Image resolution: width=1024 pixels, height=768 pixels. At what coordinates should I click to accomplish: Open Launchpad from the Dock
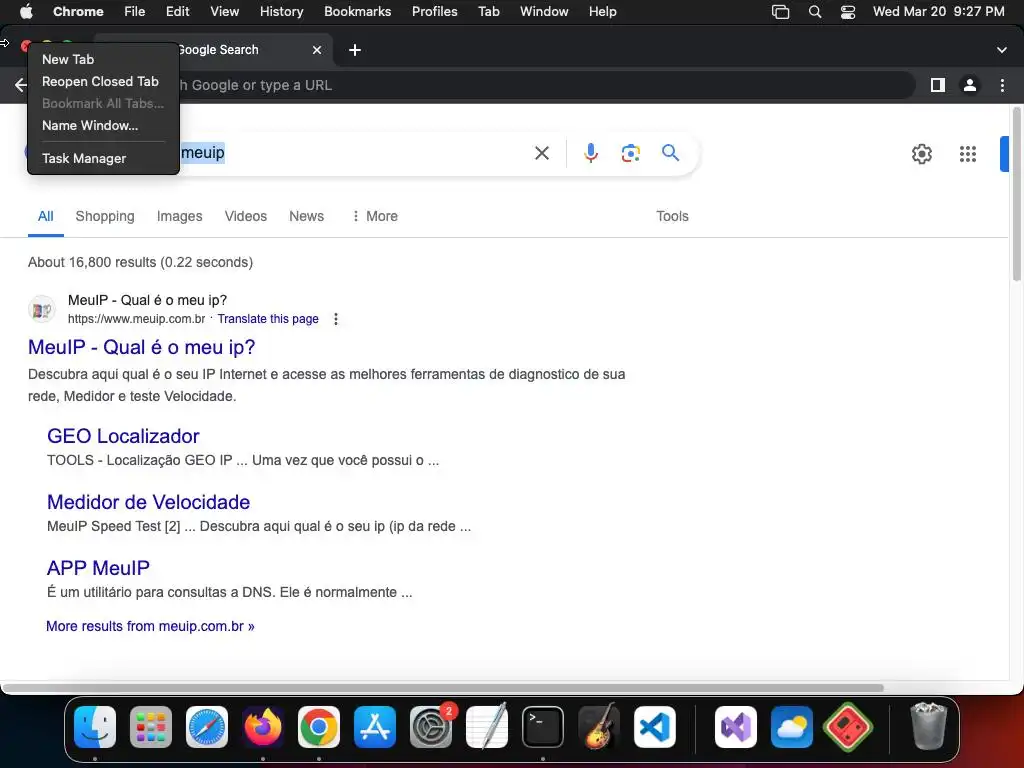coord(151,727)
